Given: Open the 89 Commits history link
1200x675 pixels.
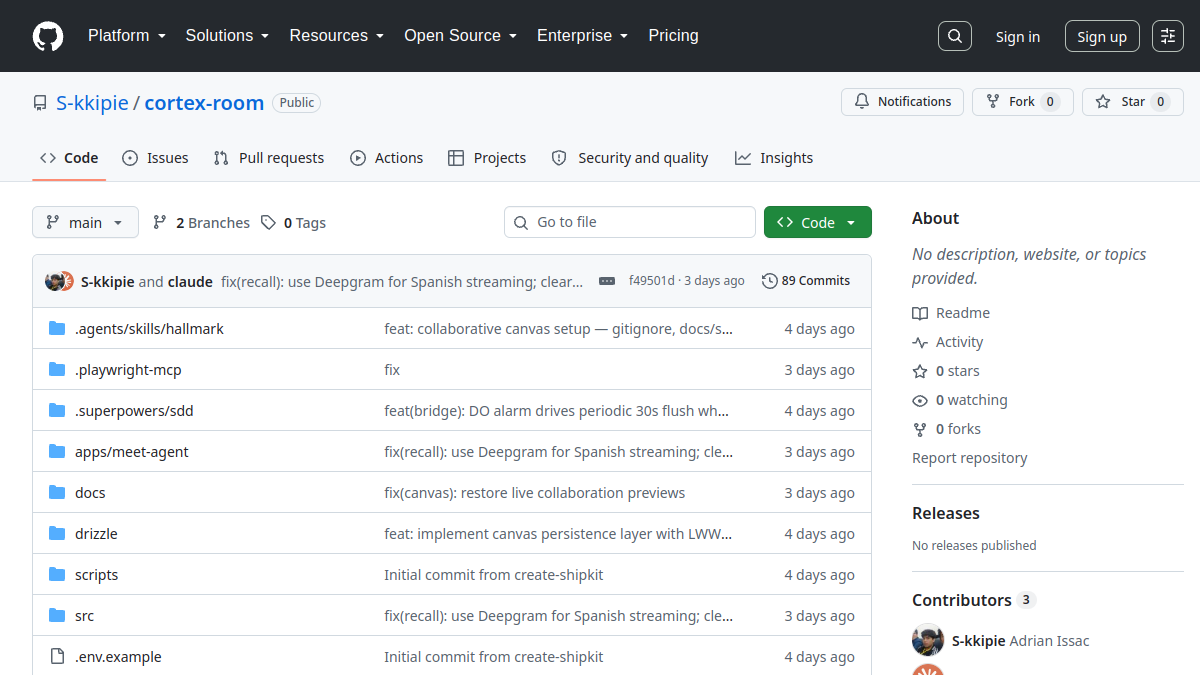Looking at the screenshot, I should point(806,281).
